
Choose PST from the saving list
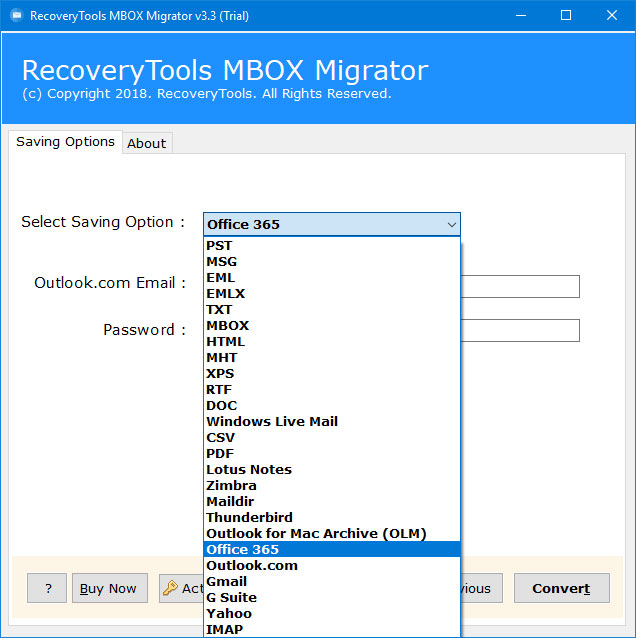pos(332,246)
